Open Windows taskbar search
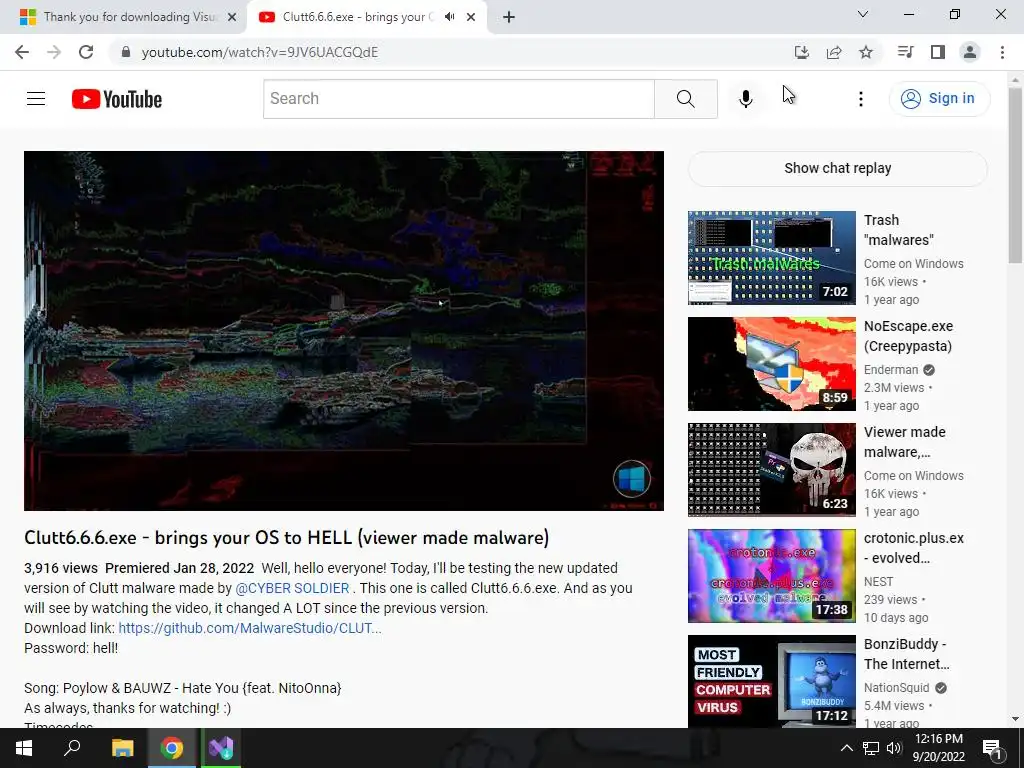The width and height of the screenshot is (1024, 768). [x=72, y=748]
